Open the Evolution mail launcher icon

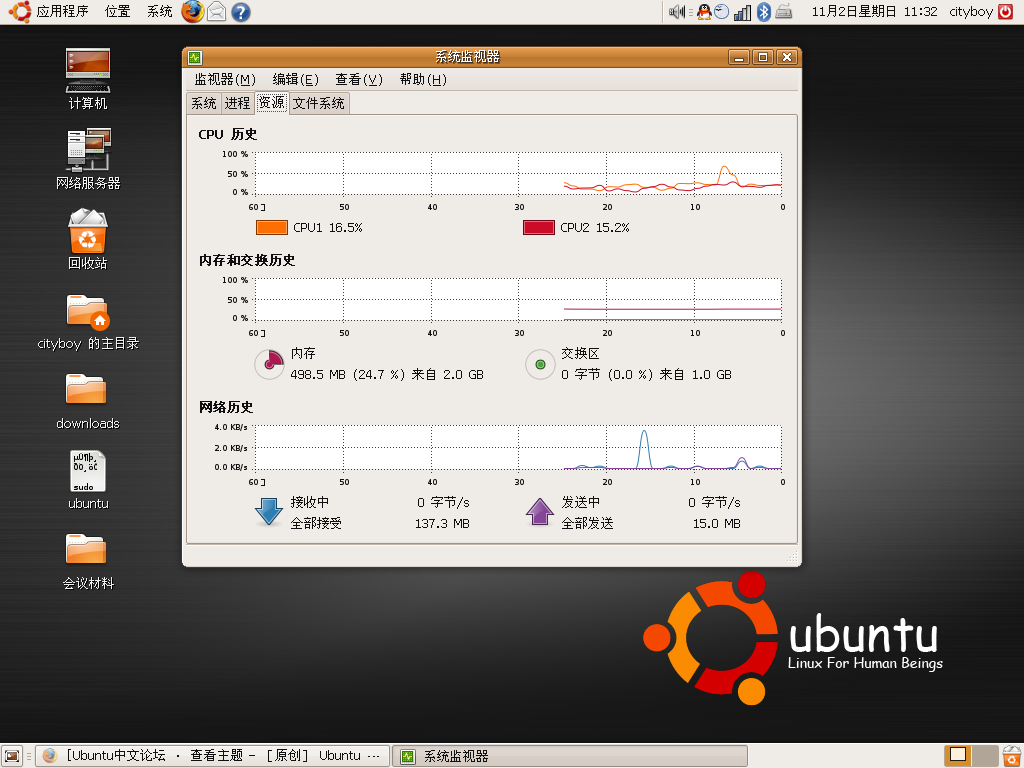217,12
